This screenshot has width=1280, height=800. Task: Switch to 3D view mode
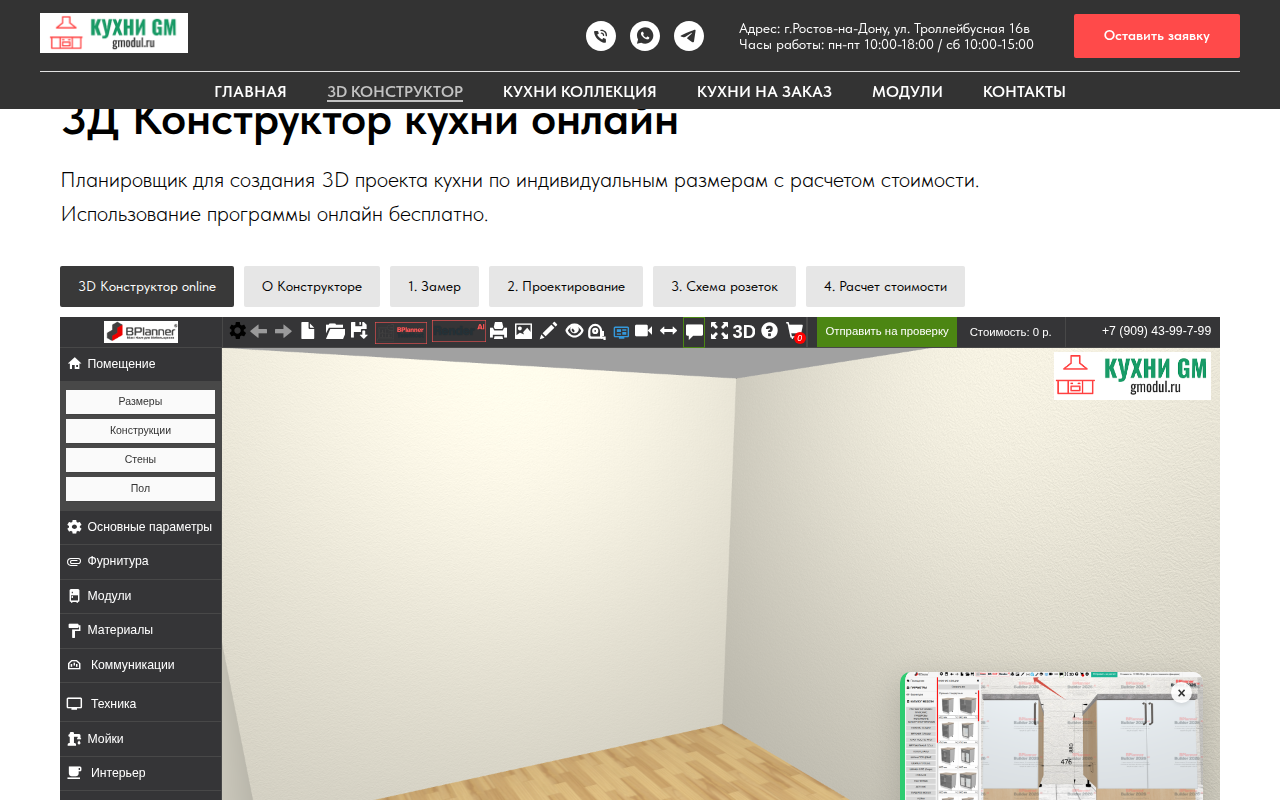point(744,331)
